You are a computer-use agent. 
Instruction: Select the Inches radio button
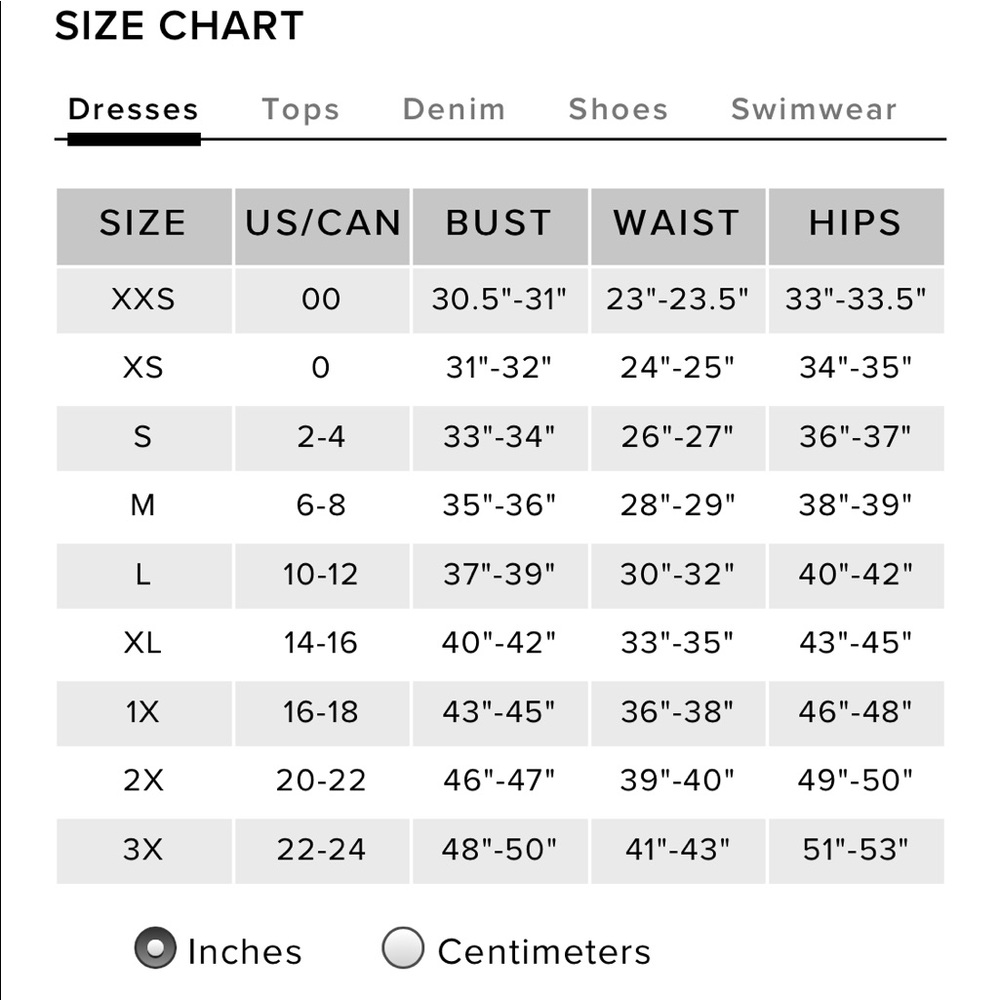click(x=155, y=948)
